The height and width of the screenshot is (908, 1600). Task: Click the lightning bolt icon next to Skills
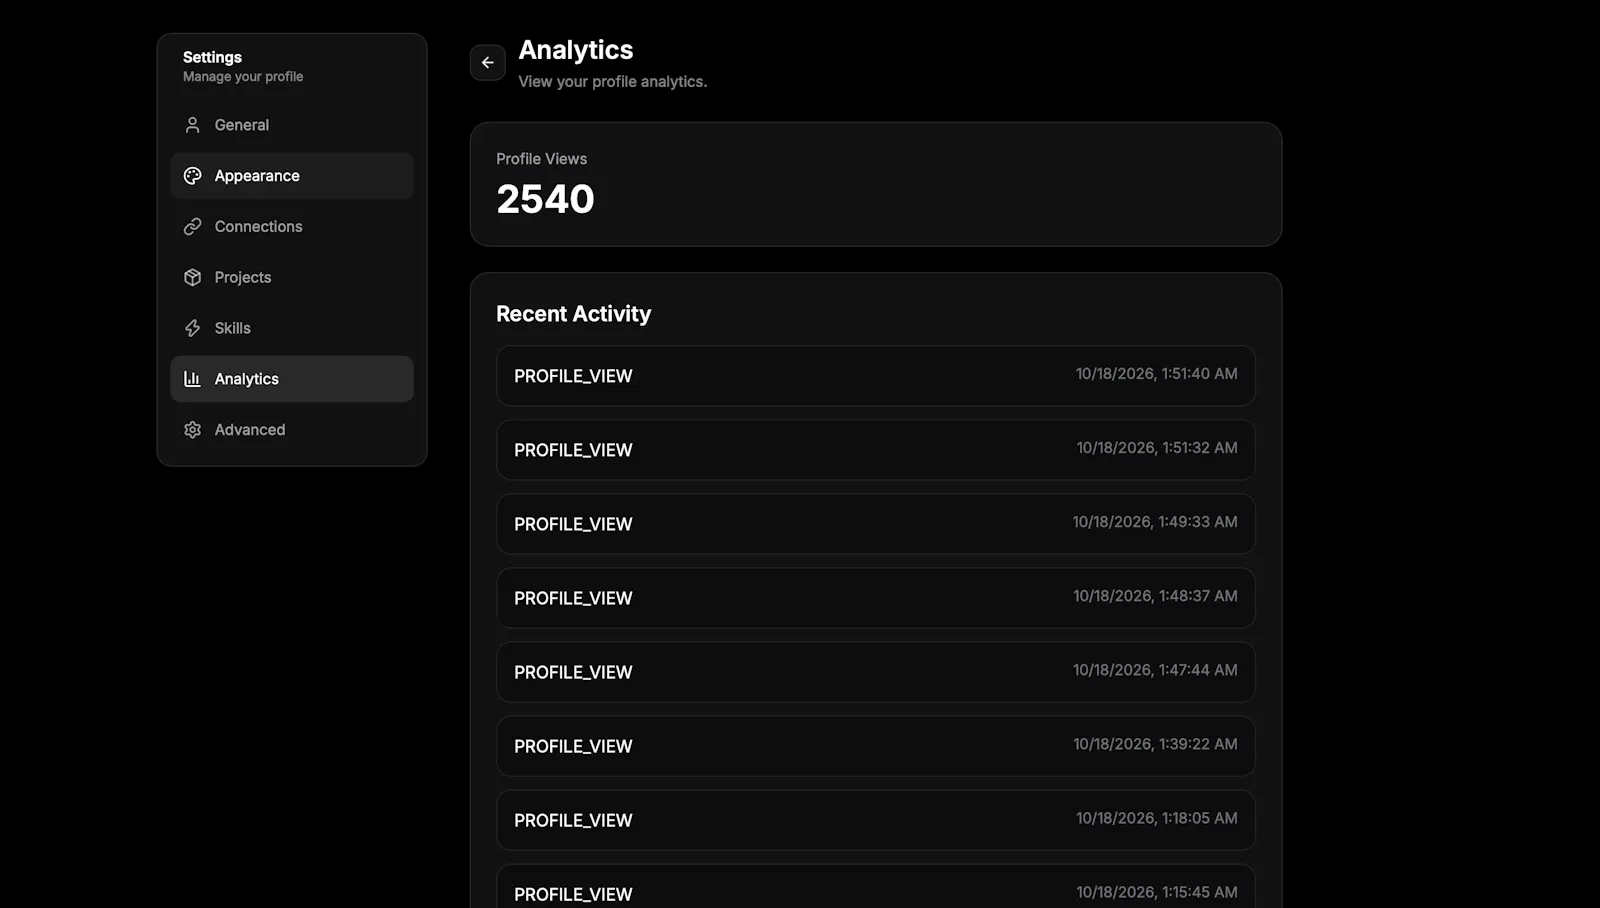(x=193, y=328)
